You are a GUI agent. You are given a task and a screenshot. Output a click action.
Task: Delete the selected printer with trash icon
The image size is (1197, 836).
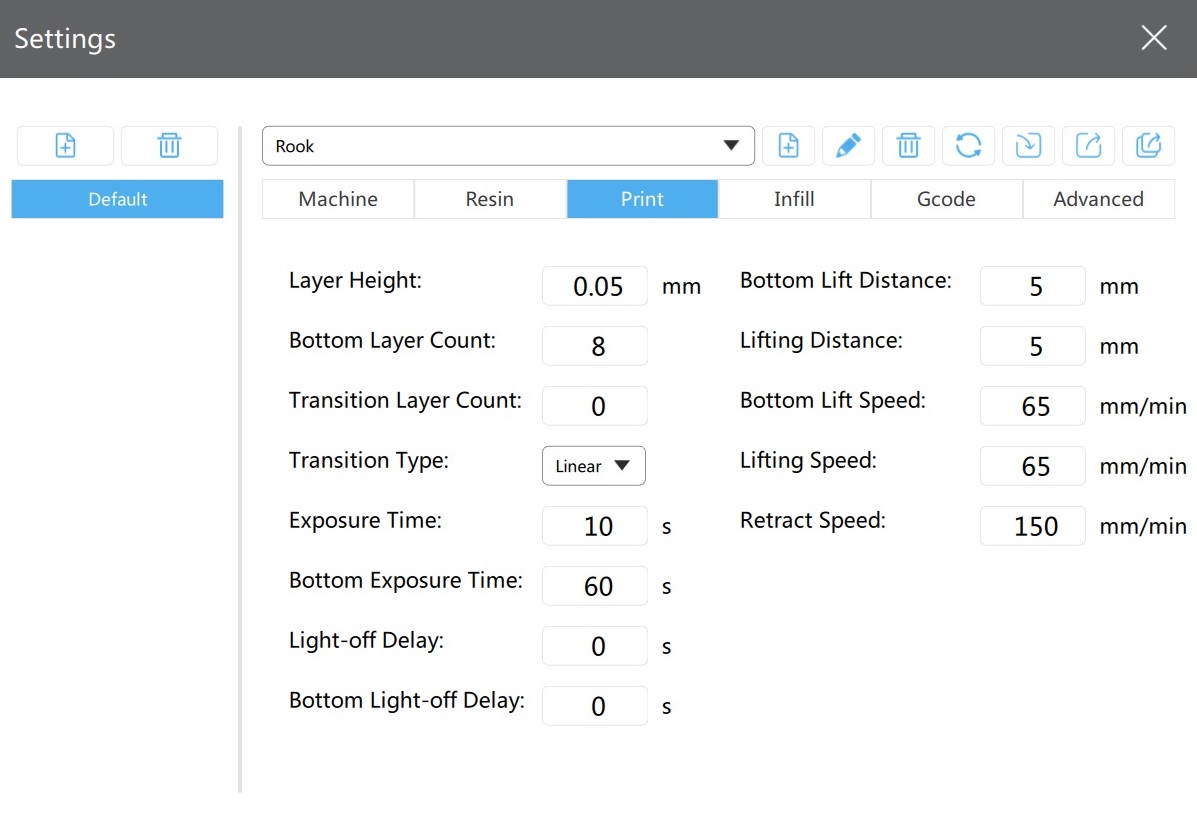click(x=169, y=145)
